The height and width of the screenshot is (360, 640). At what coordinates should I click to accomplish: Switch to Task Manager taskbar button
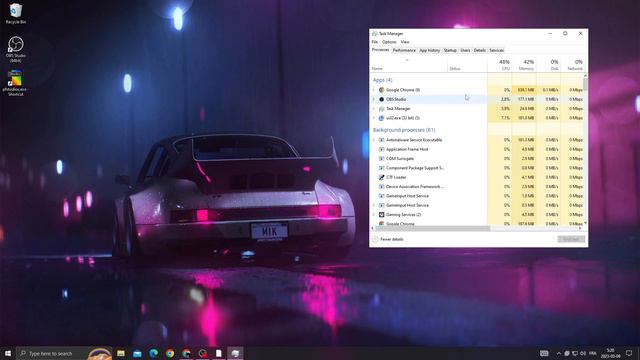click(x=235, y=353)
